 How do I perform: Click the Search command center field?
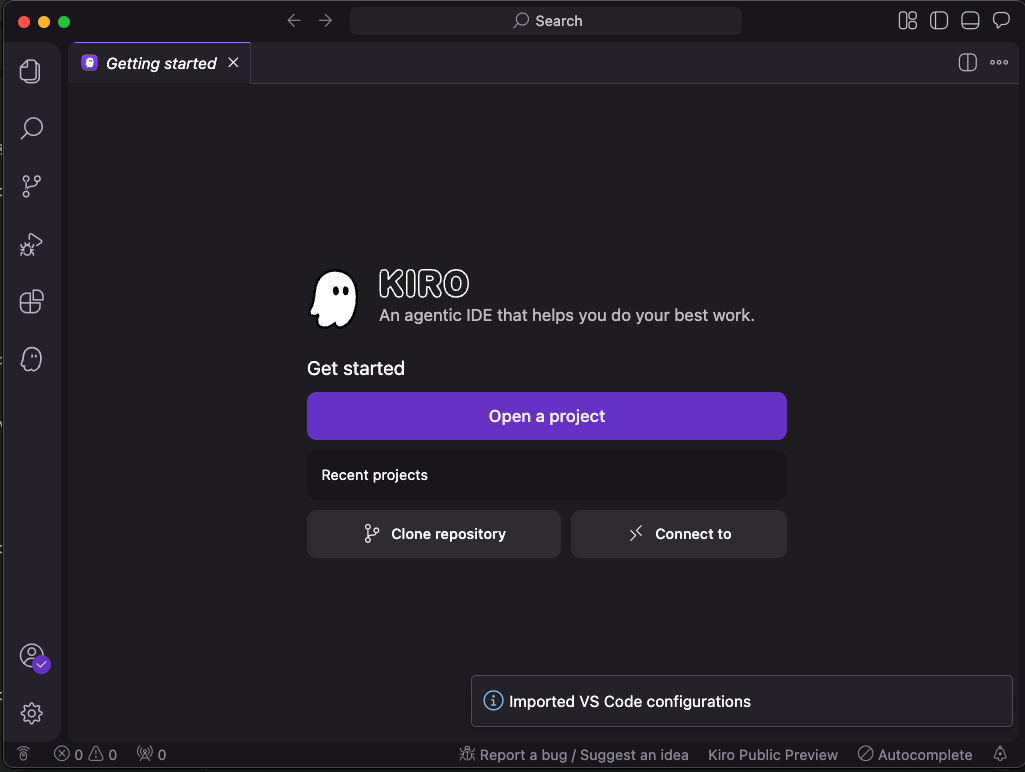point(546,21)
